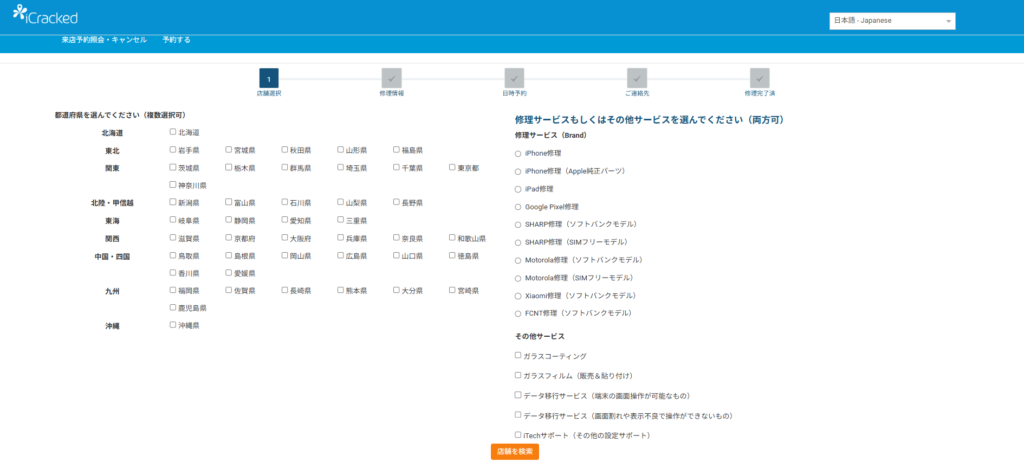The image size is (1024, 468).
Task: Select the 京都府 checkbox
Action: pyautogui.click(x=229, y=238)
